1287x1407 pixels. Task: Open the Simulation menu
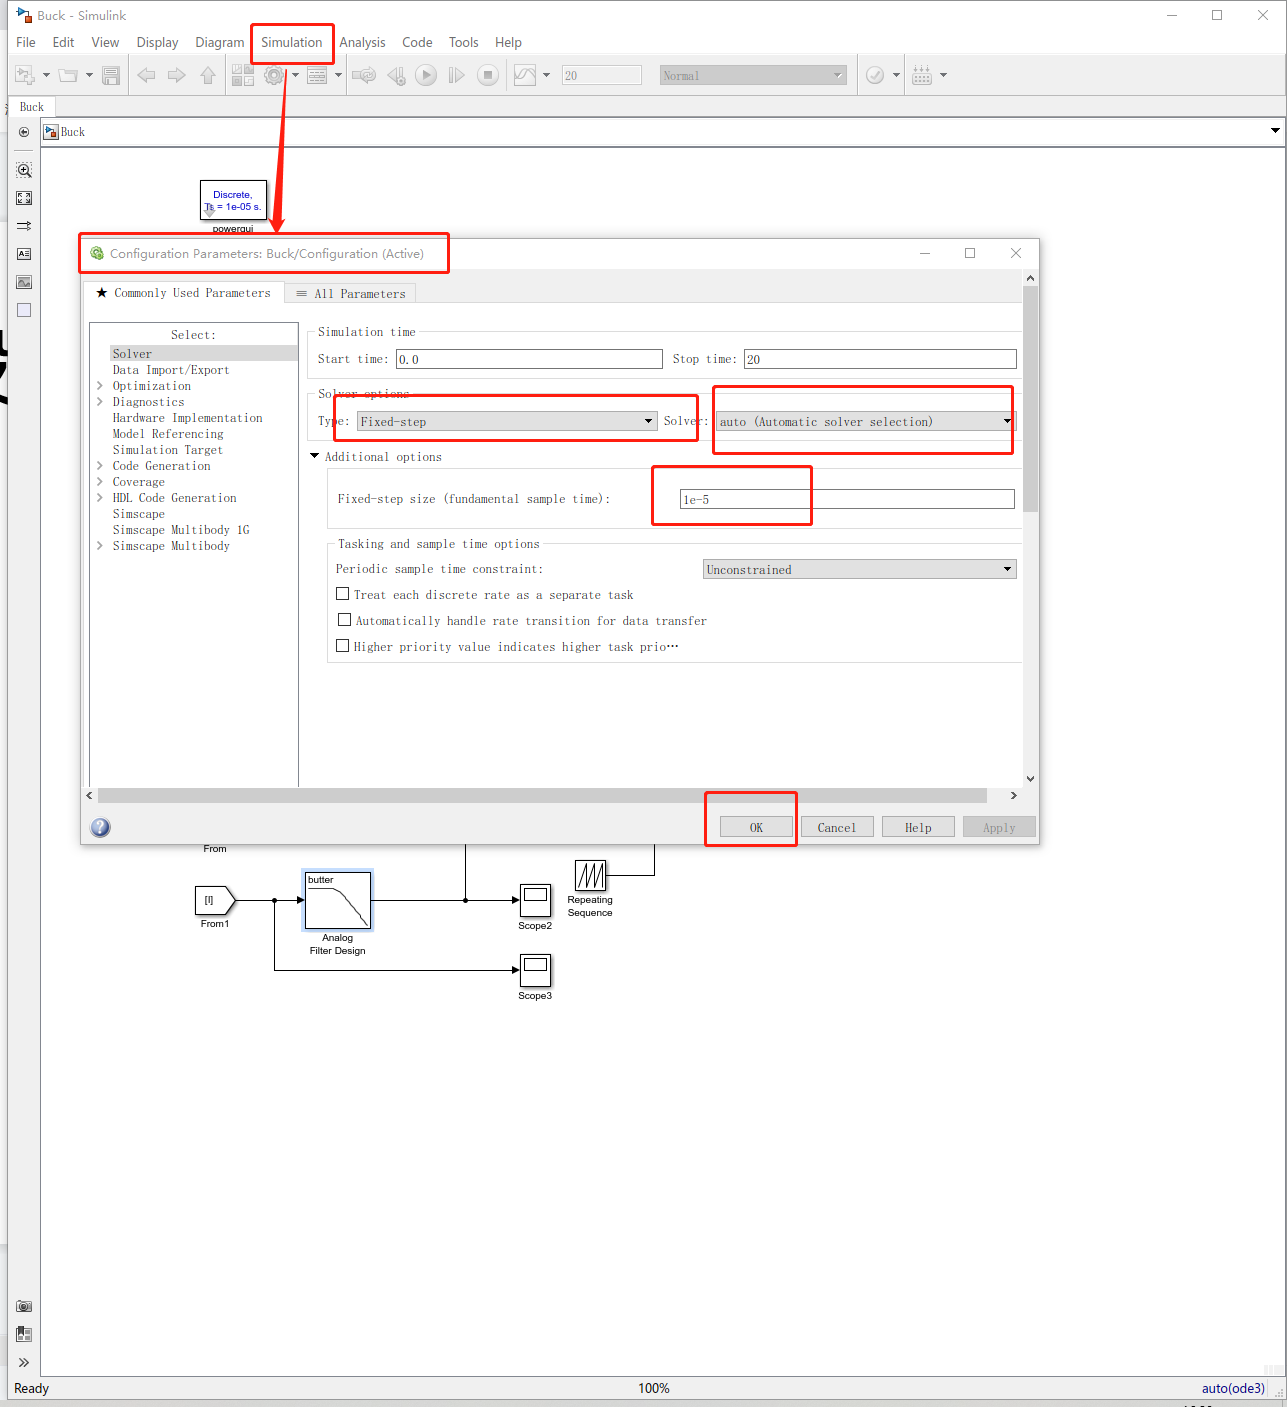(291, 42)
